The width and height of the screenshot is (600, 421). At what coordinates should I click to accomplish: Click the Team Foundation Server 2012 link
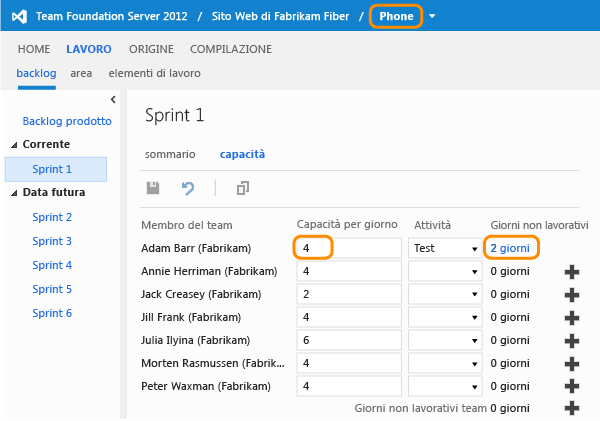pos(112,16)
